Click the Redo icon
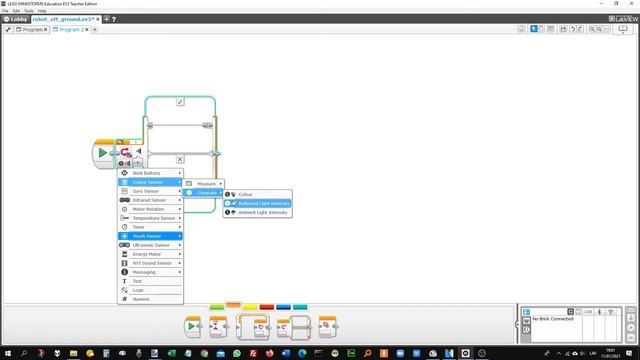Viewport: 640px width, 360px height. click(x=580, y=29)
